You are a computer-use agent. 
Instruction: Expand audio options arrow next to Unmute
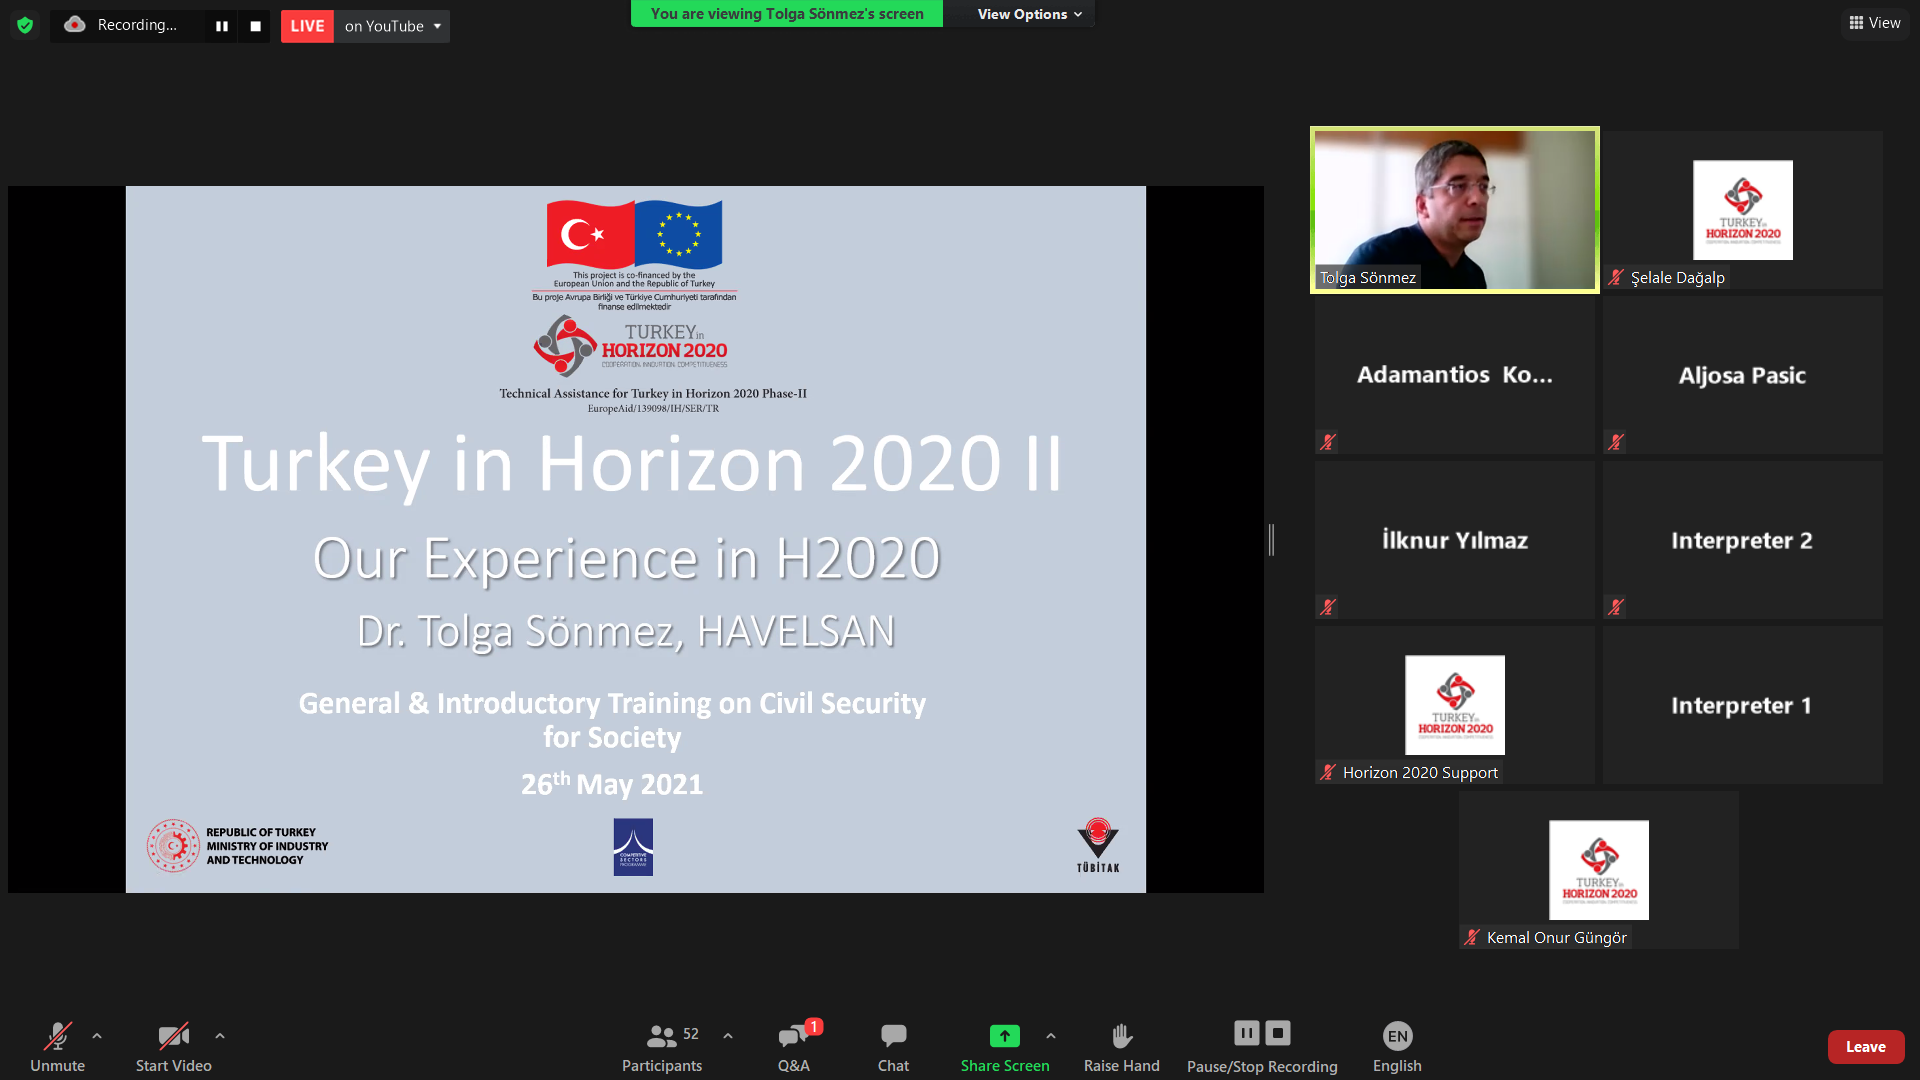(97, 1036)
